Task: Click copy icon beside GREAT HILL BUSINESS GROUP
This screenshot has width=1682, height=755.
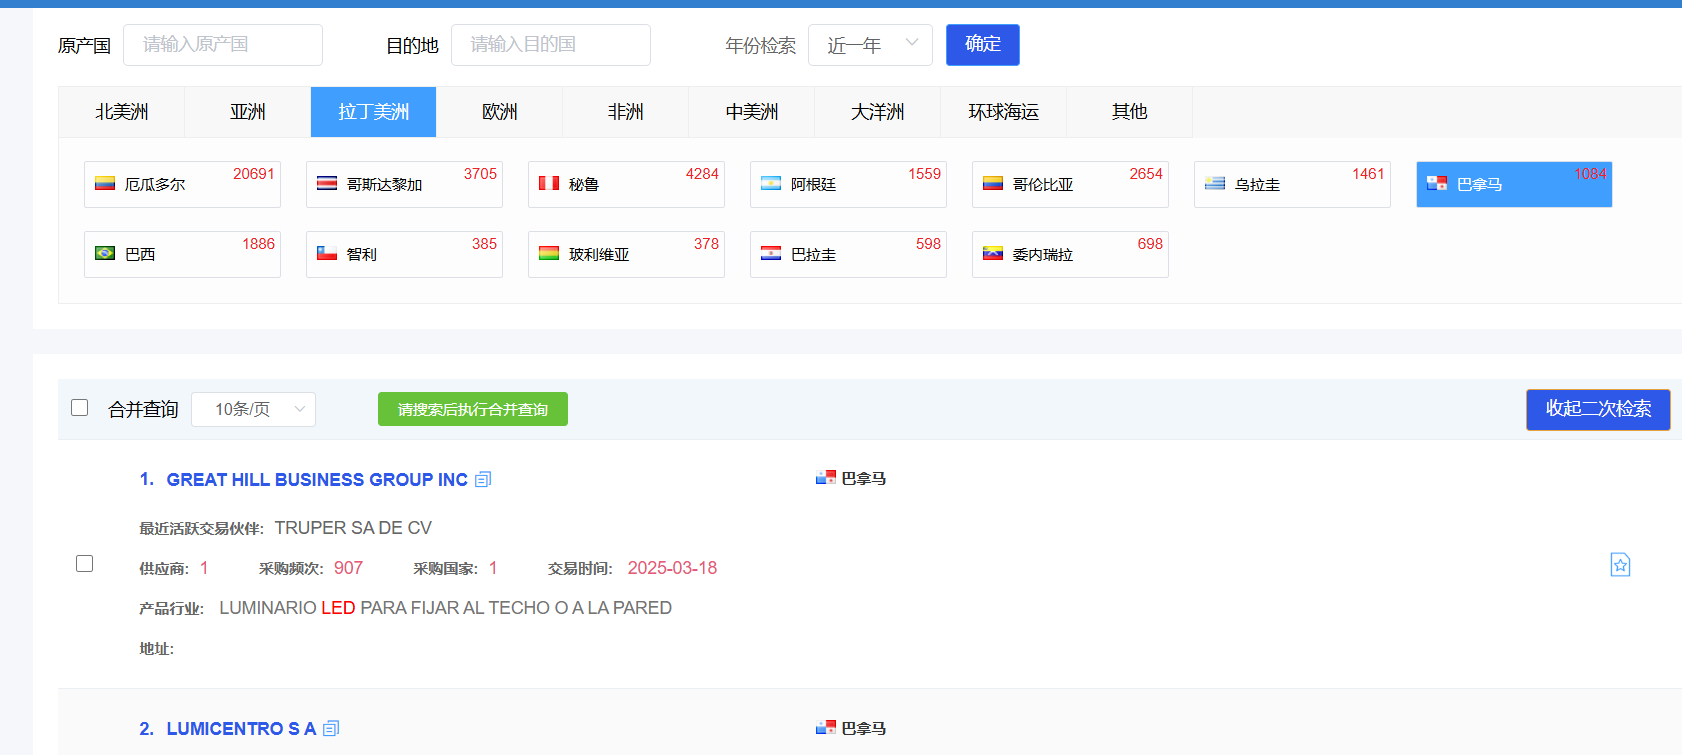Action: 483,480
